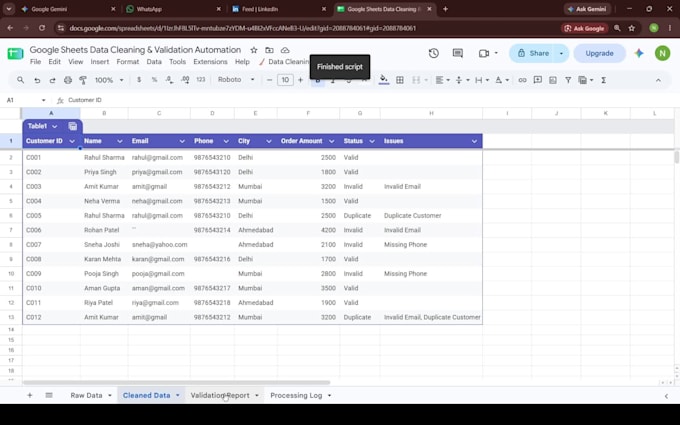The height and width of the screenshot is (425, 680).
Task: Decrease font size
Action: 269,80
